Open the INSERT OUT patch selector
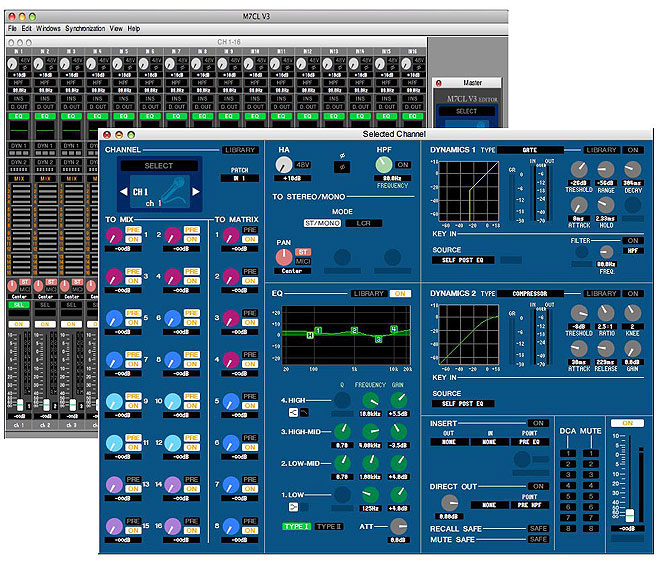This screenshot has width=660, height=563. pyautogui.click(x=449, y=442)
